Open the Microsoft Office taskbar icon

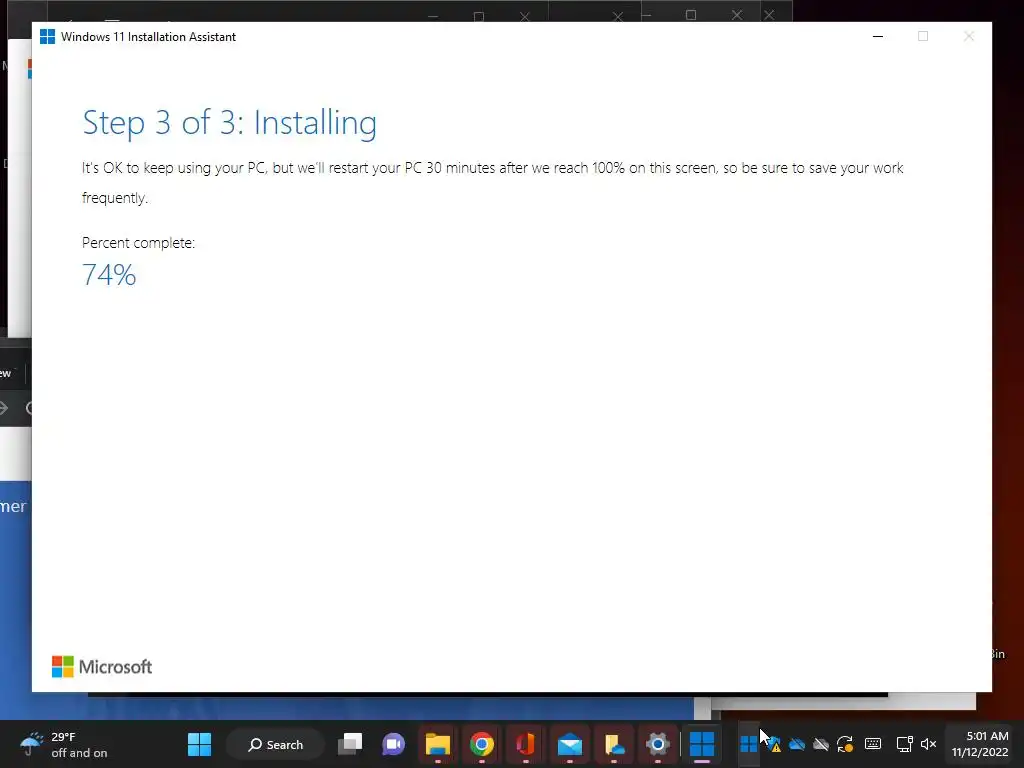click(x=526, y=744)
